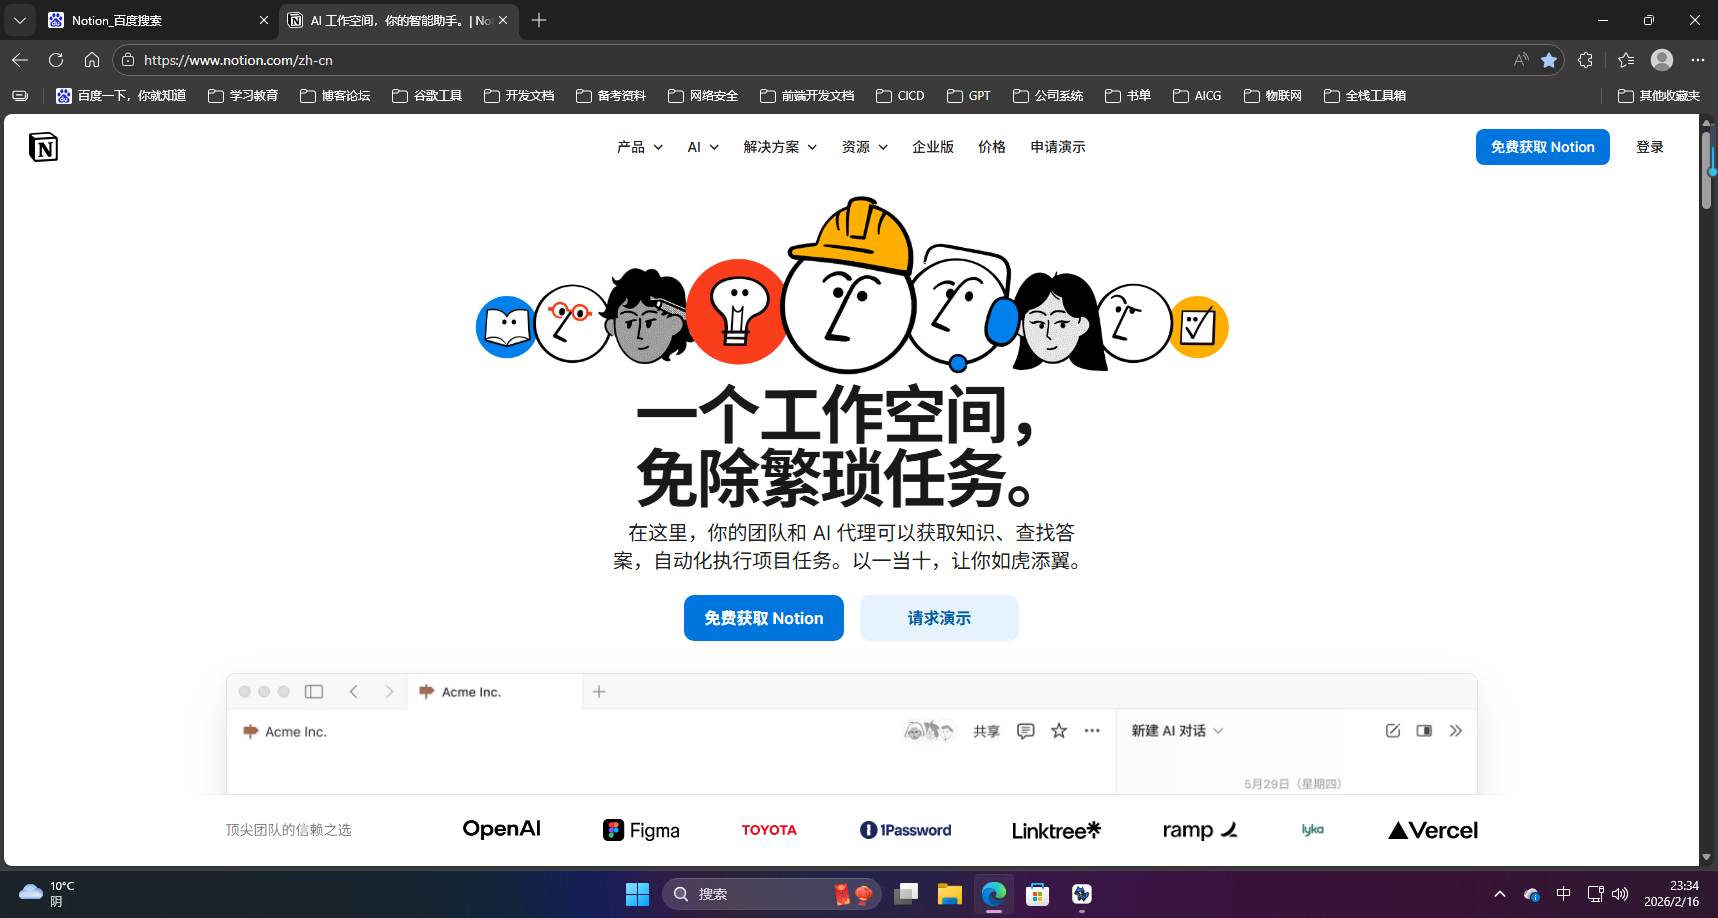Open 开发文档 bookmarks folder
The width and height of the screenshot is (1718, 918).
519,96
